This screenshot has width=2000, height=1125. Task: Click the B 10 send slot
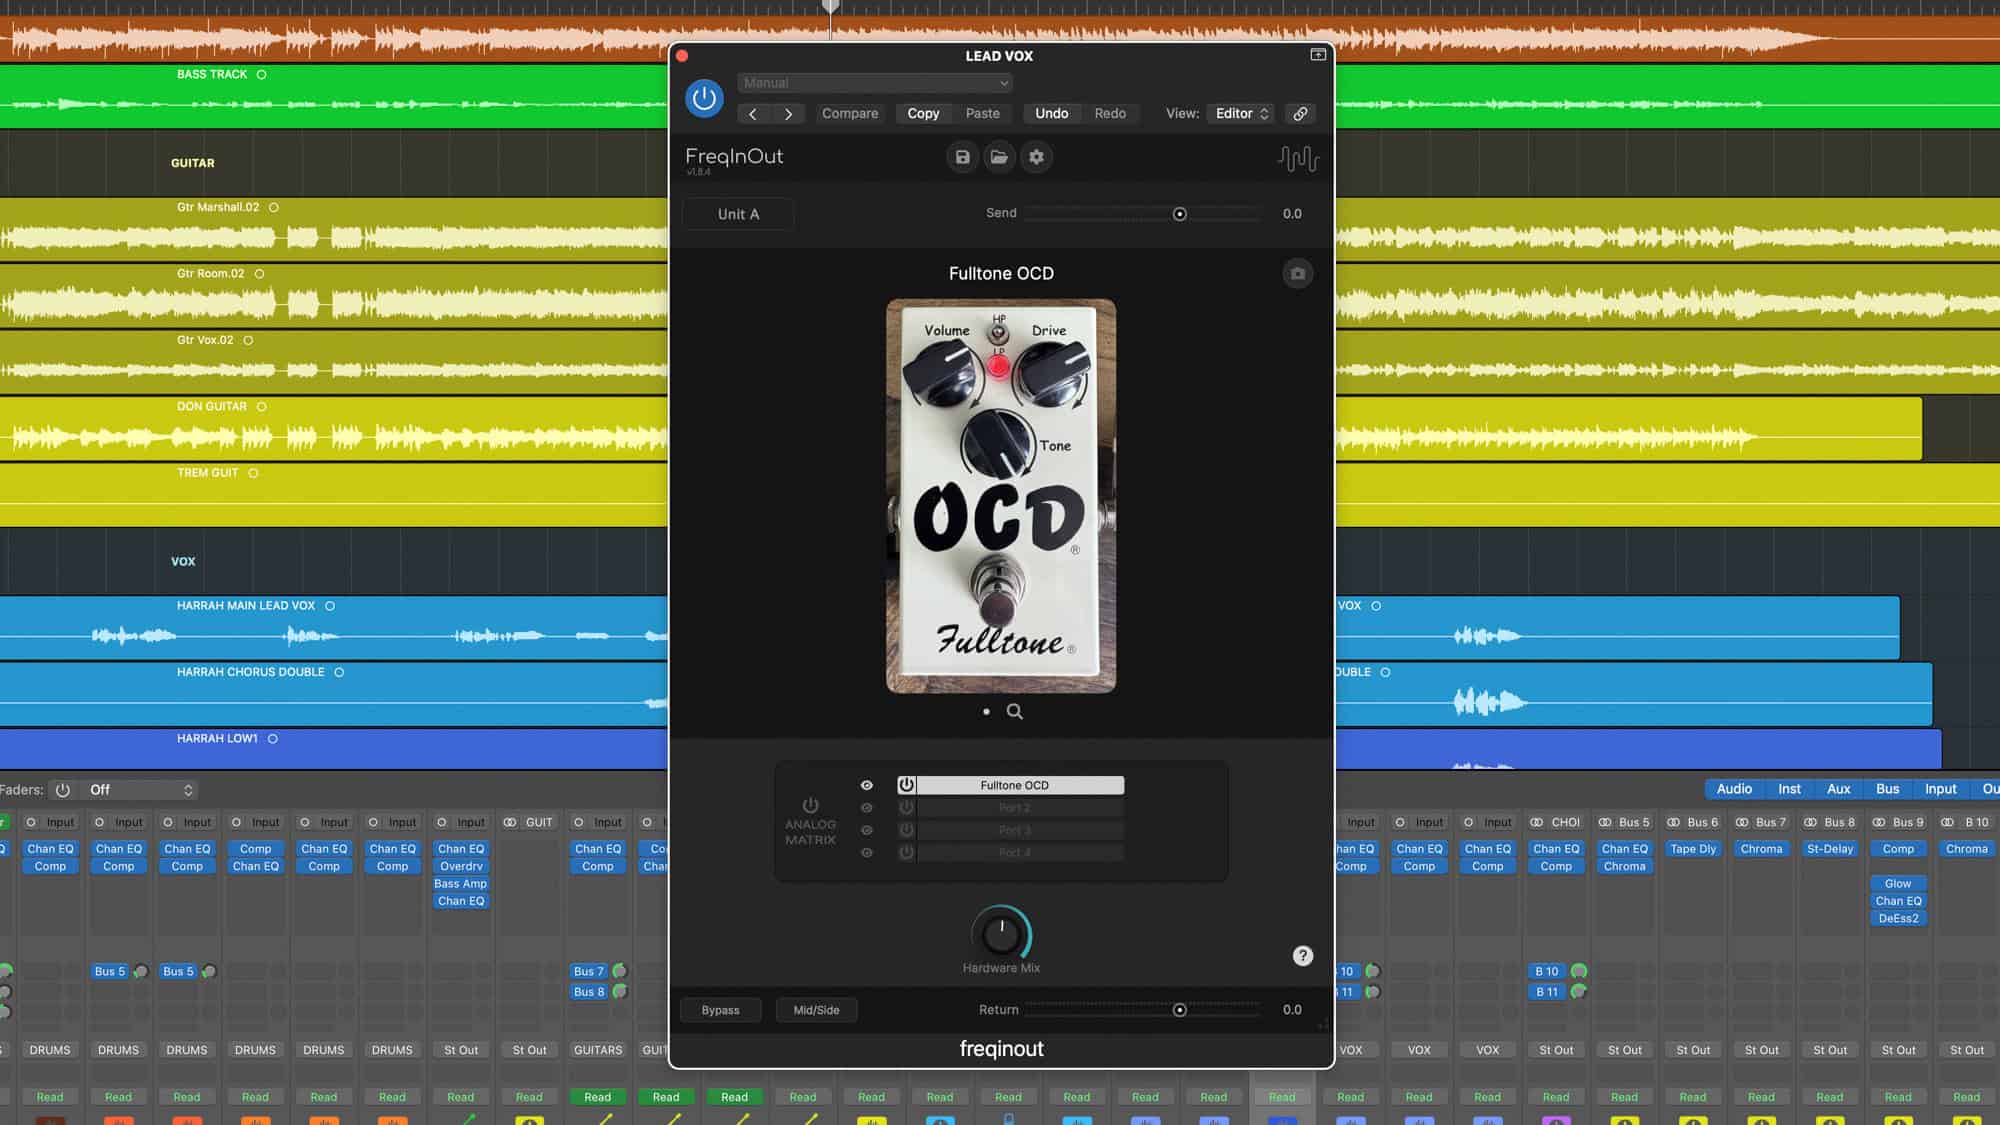(x=1546, y=971)
